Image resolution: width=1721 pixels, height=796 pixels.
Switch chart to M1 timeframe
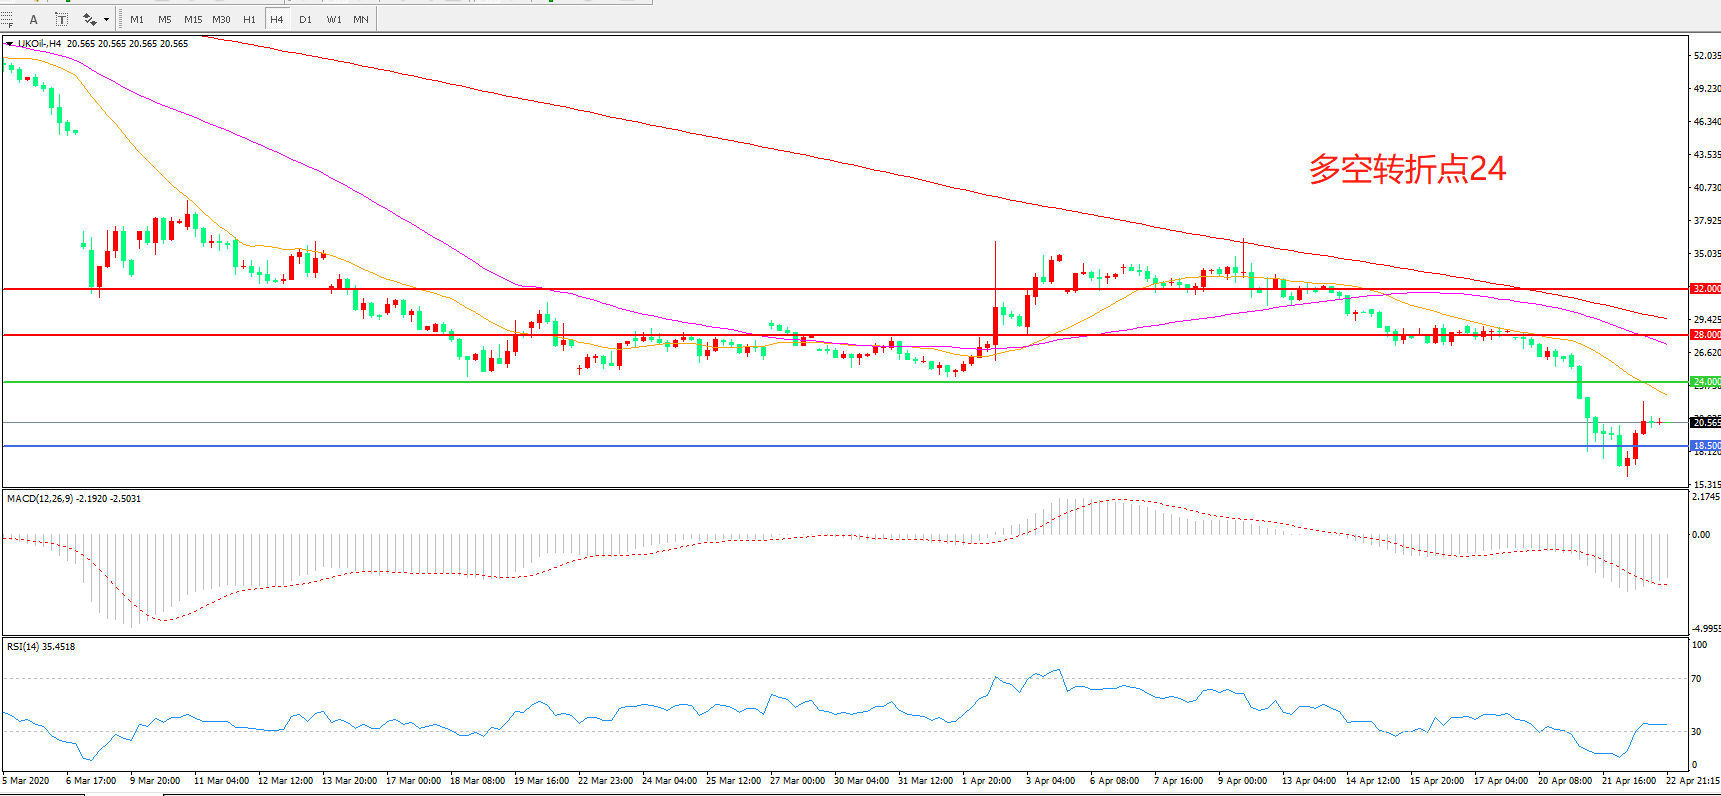point(137,19)
